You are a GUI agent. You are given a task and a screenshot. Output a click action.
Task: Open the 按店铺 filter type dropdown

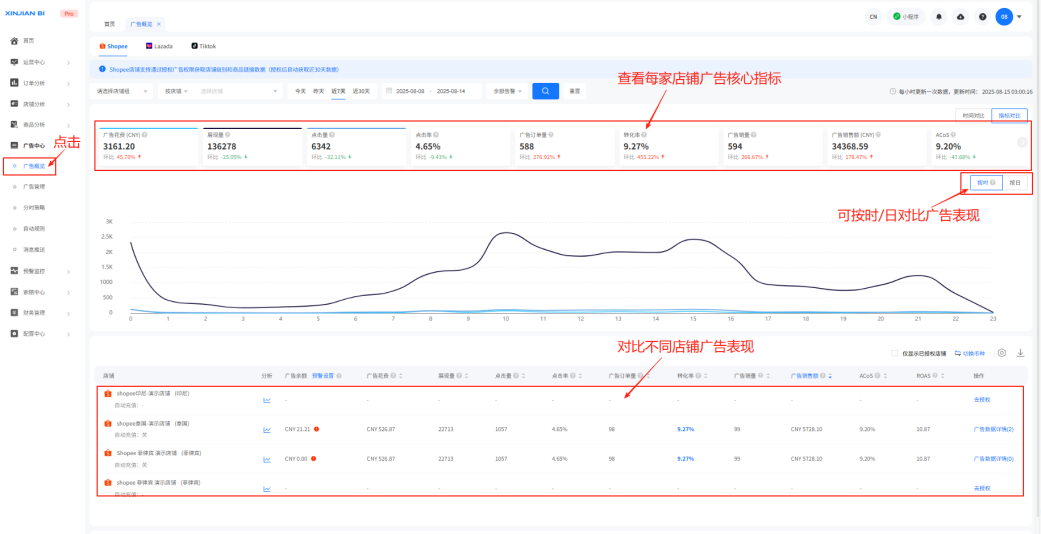175,91
